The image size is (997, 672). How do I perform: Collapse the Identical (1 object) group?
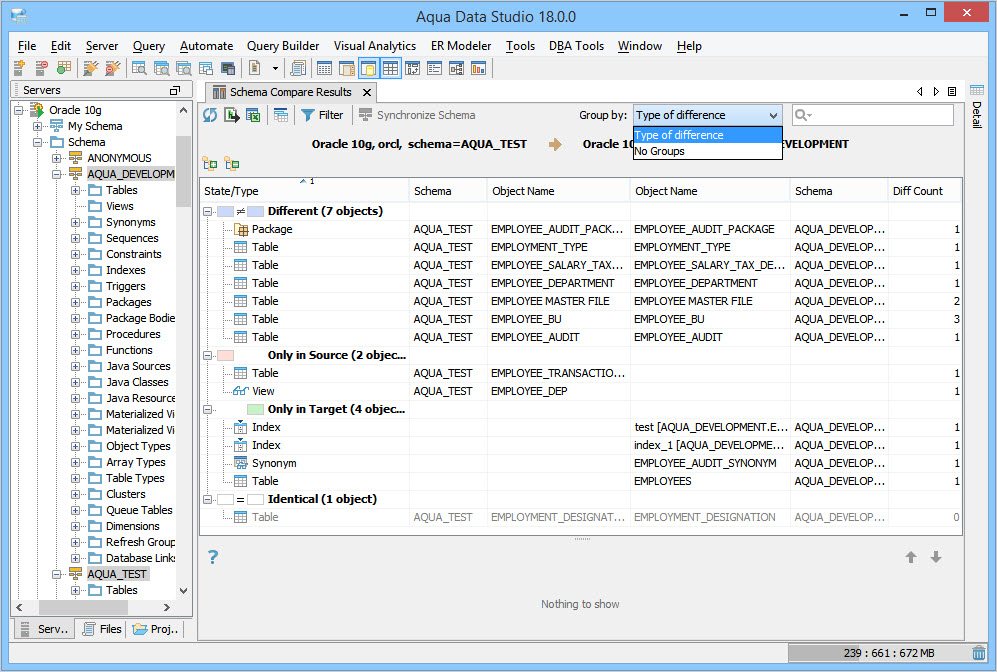(x=207, y=500)
